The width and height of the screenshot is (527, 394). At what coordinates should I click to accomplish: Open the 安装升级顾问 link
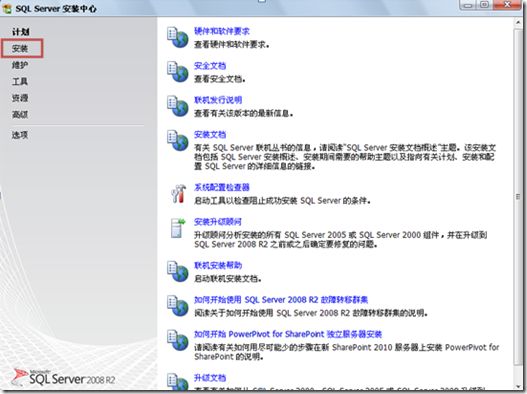(218, 222)
